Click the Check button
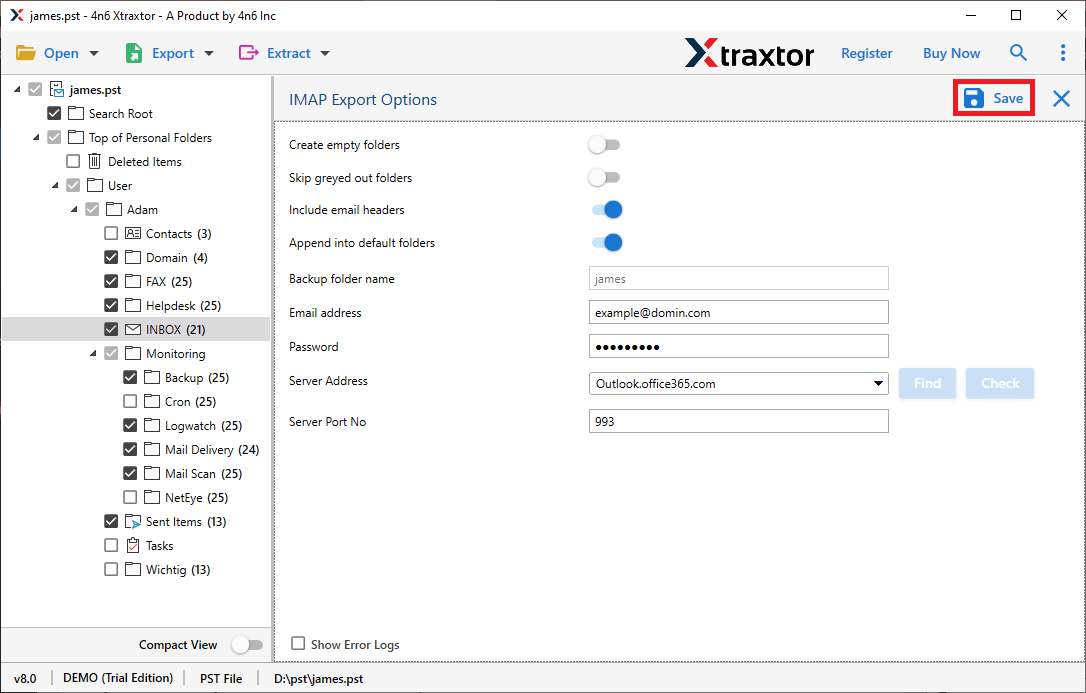Viewport: 1086px width, 693px height. [x=1000, y=384]
